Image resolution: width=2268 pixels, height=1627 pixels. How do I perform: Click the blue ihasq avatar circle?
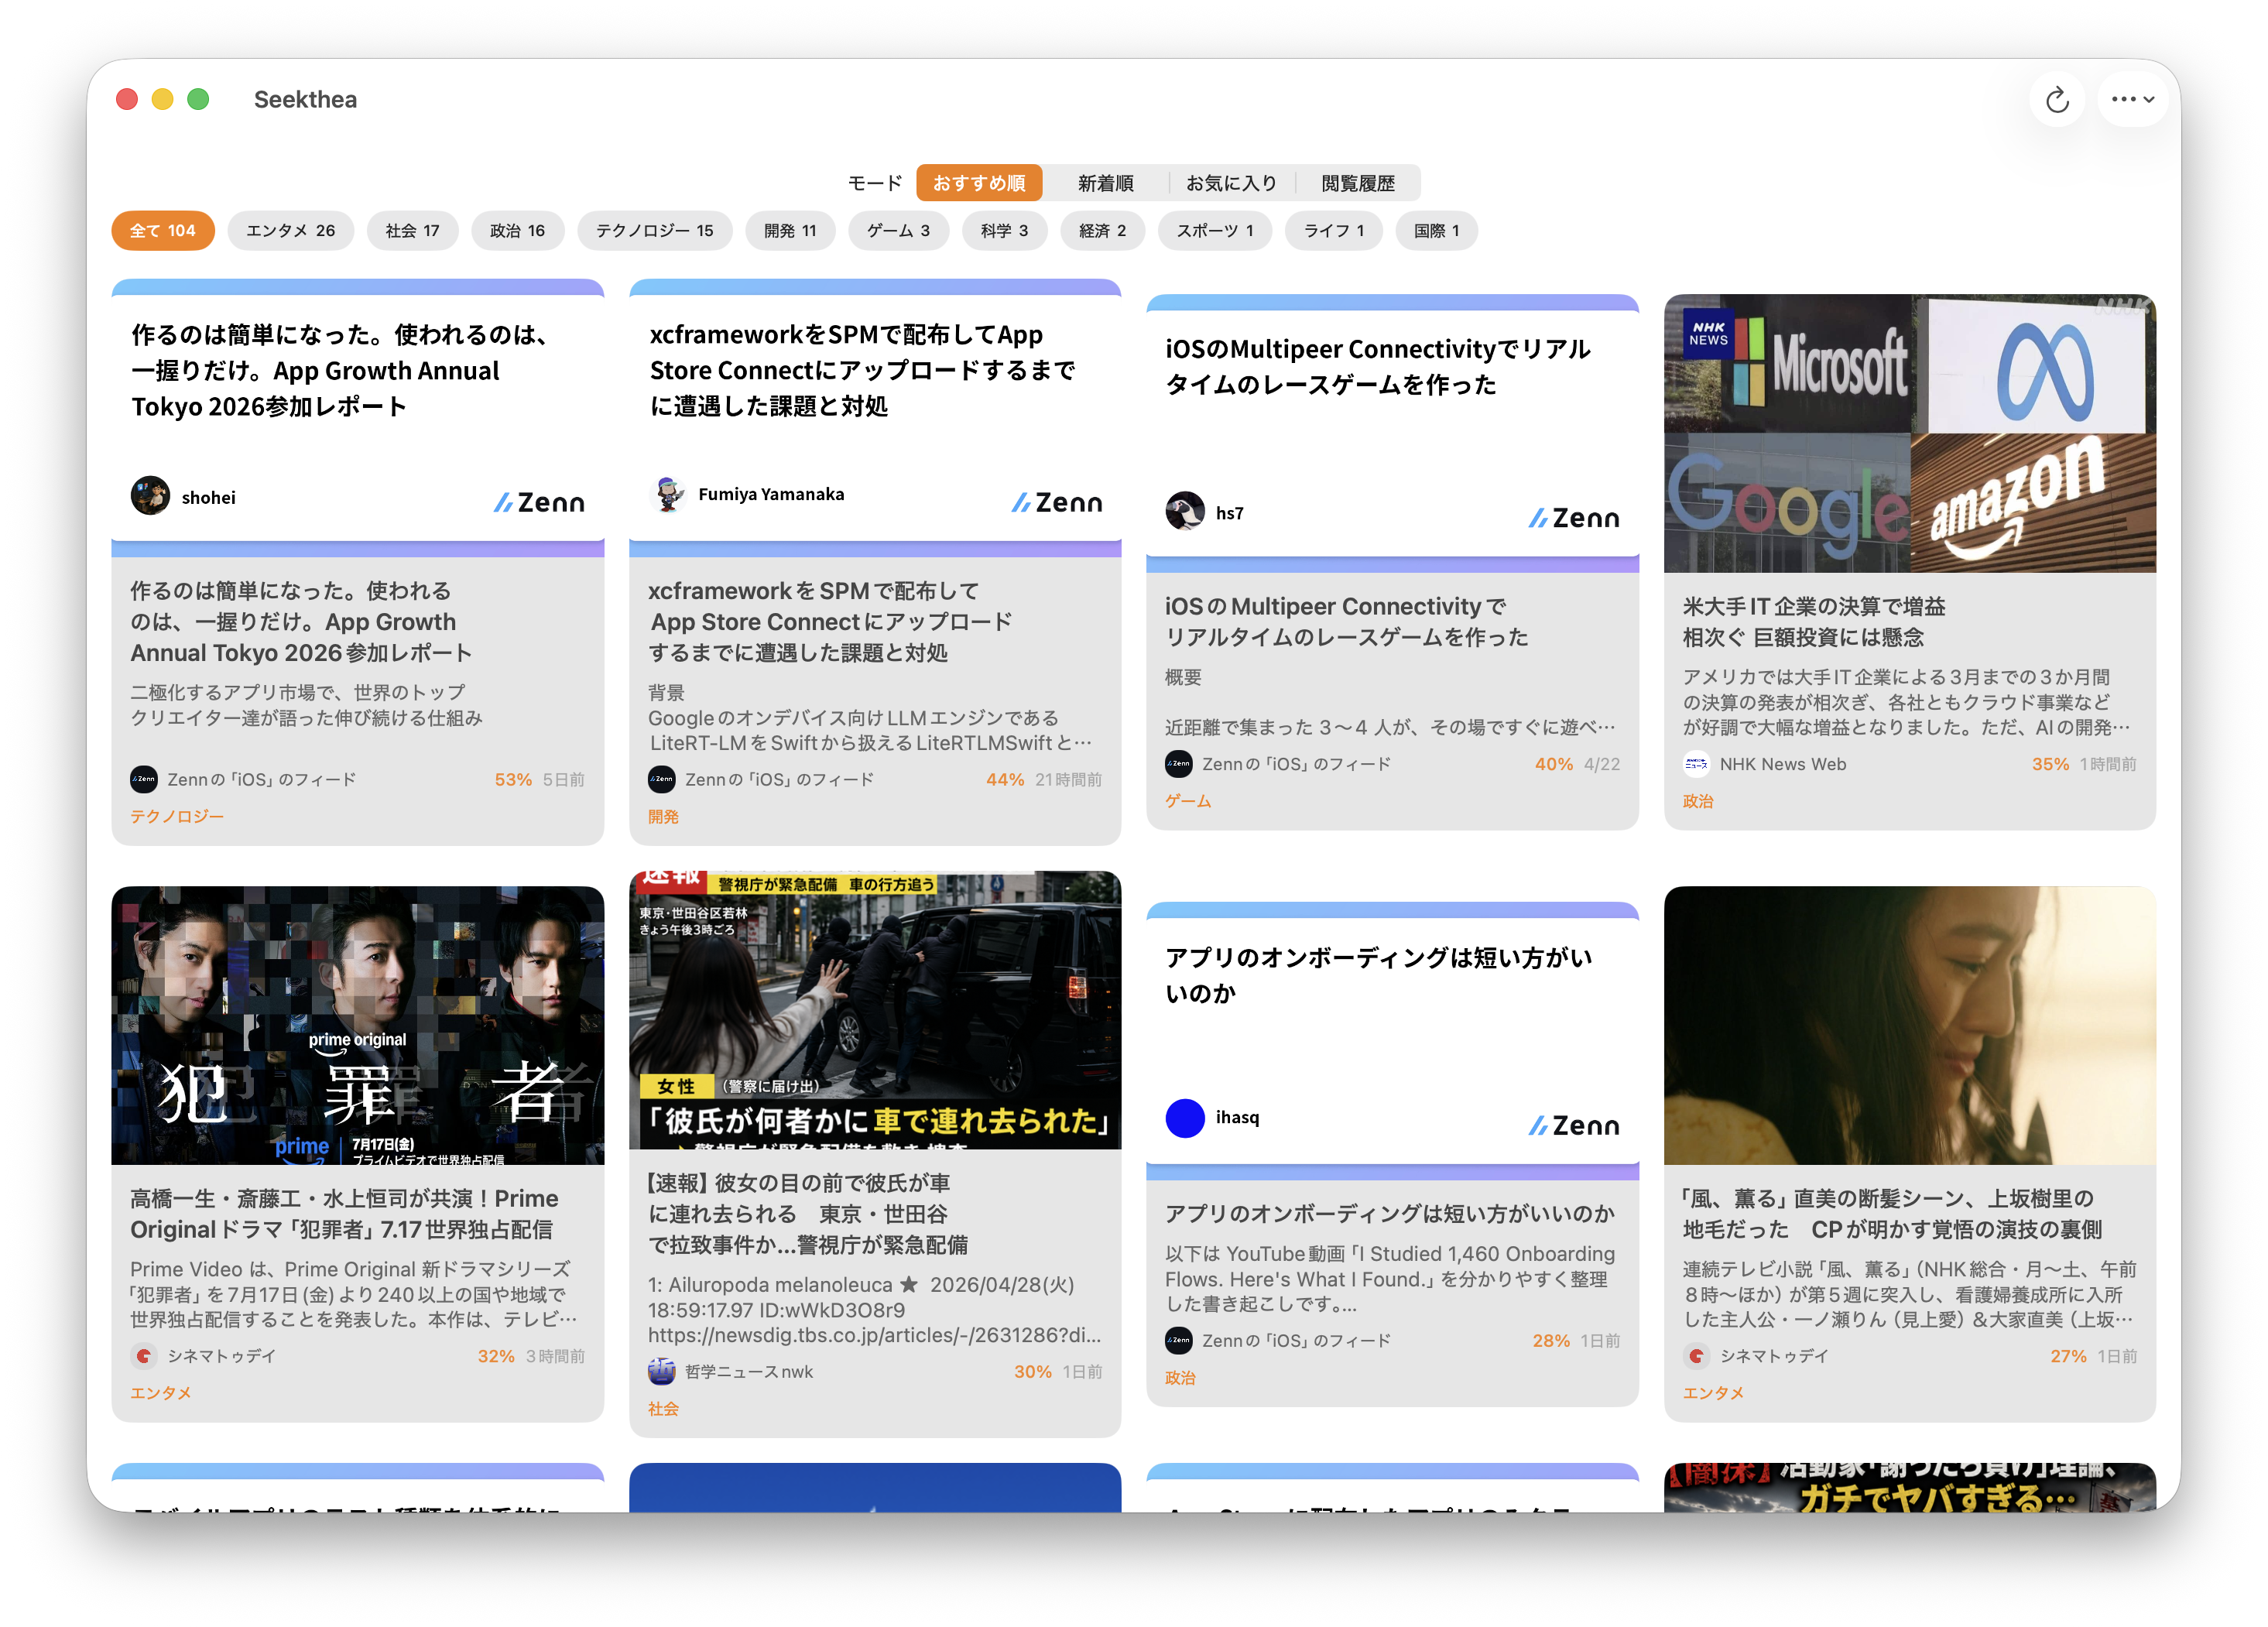click(x=1185, y=1117)
